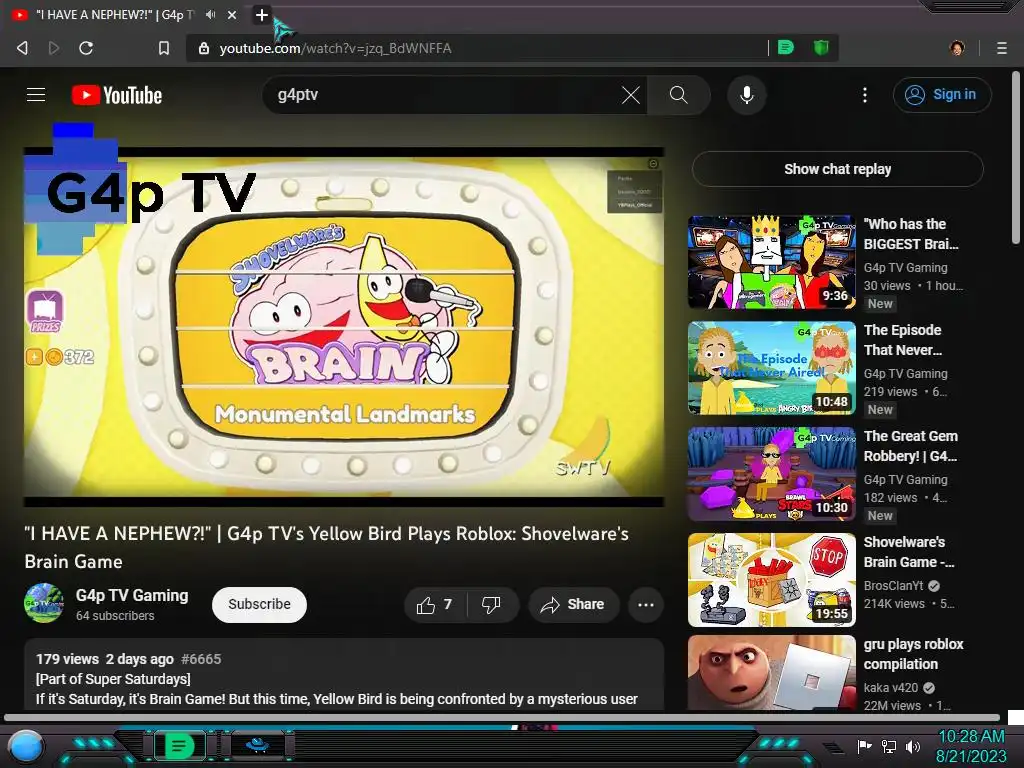The height and width of the screenshot is (768, 1024).
Task: Clear the g4ptv search text
Action: click(x=630, y=95)
